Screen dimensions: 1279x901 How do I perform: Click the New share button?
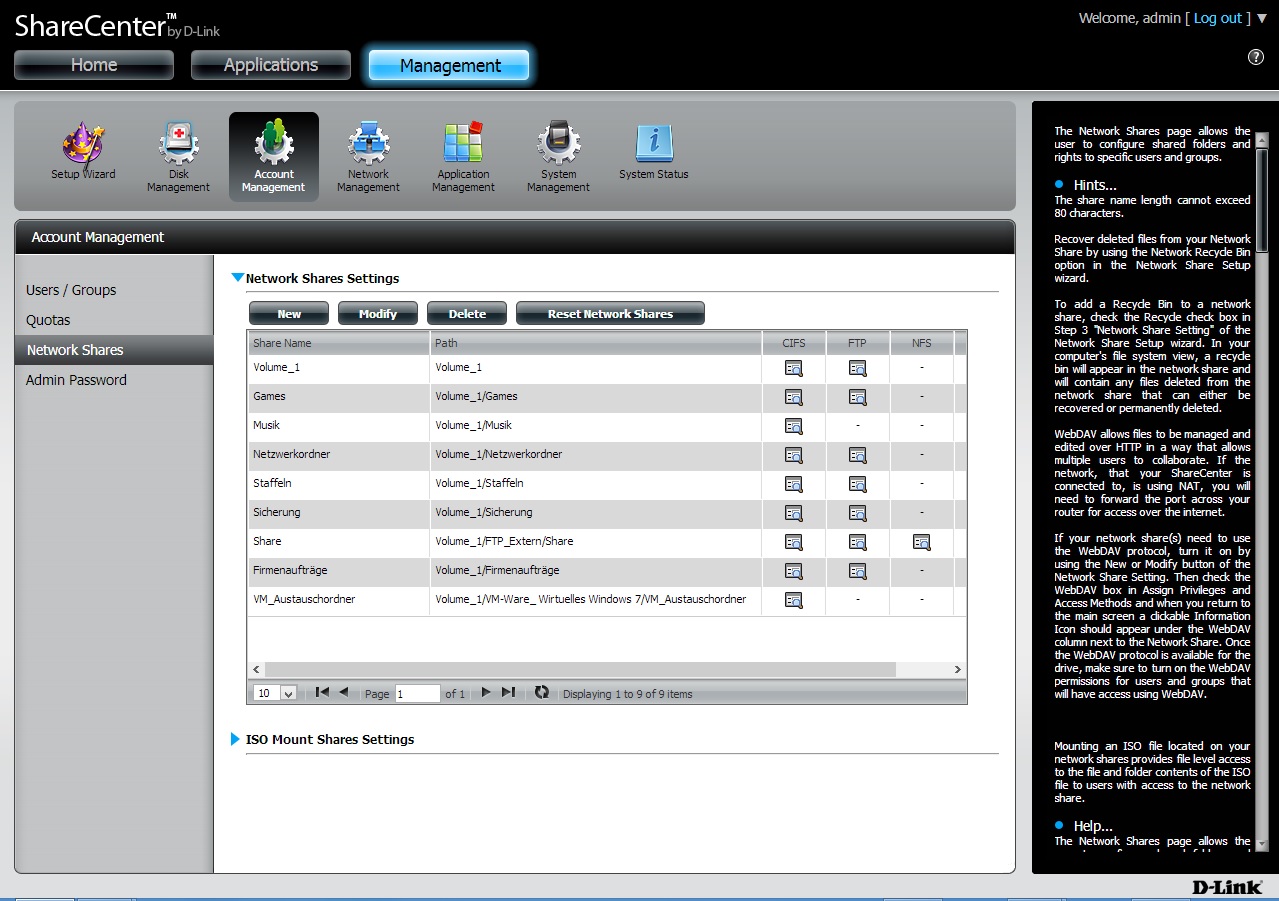point(289,314)
